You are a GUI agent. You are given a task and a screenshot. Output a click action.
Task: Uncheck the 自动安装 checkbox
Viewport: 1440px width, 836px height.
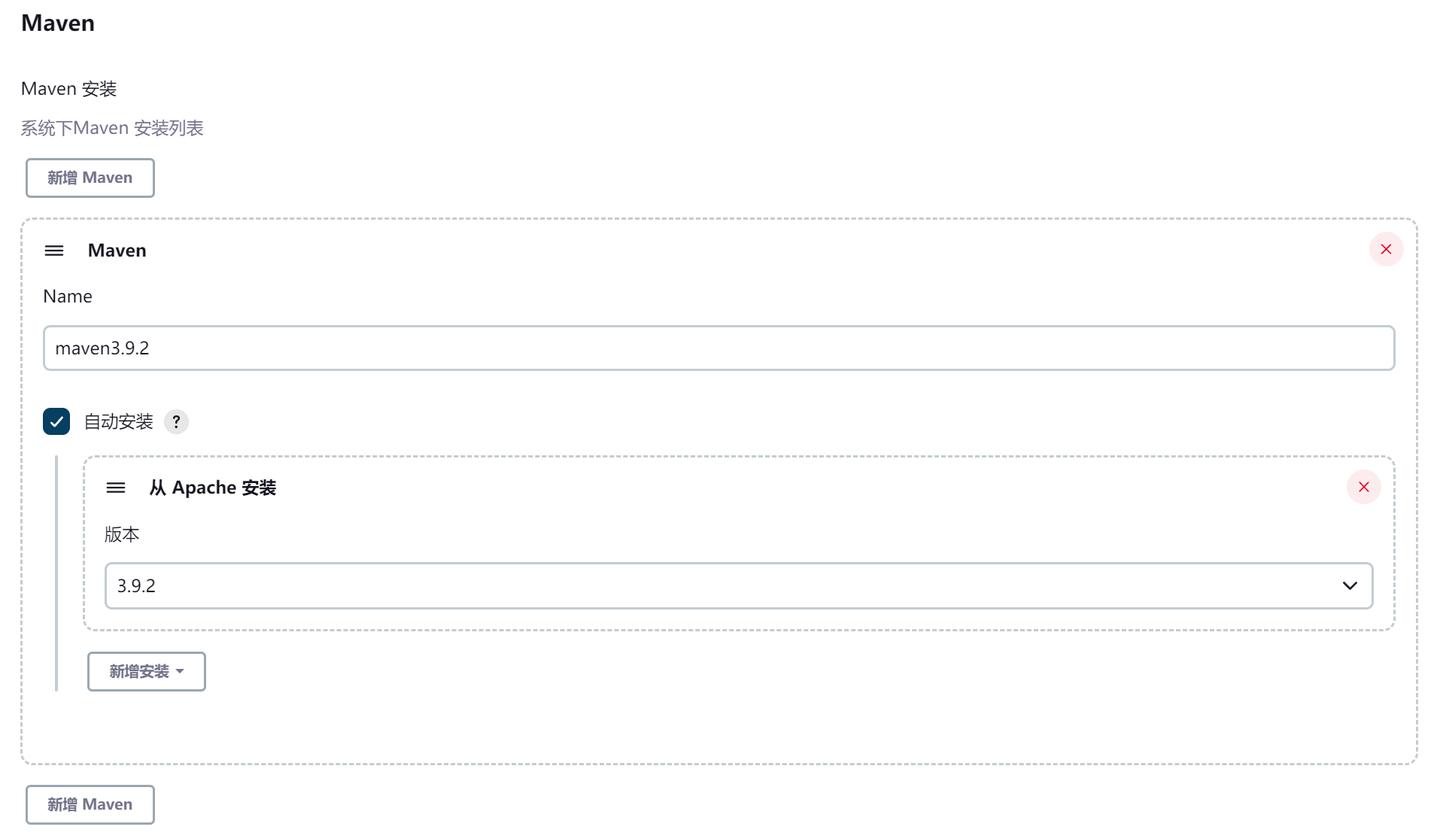[56, 422]
